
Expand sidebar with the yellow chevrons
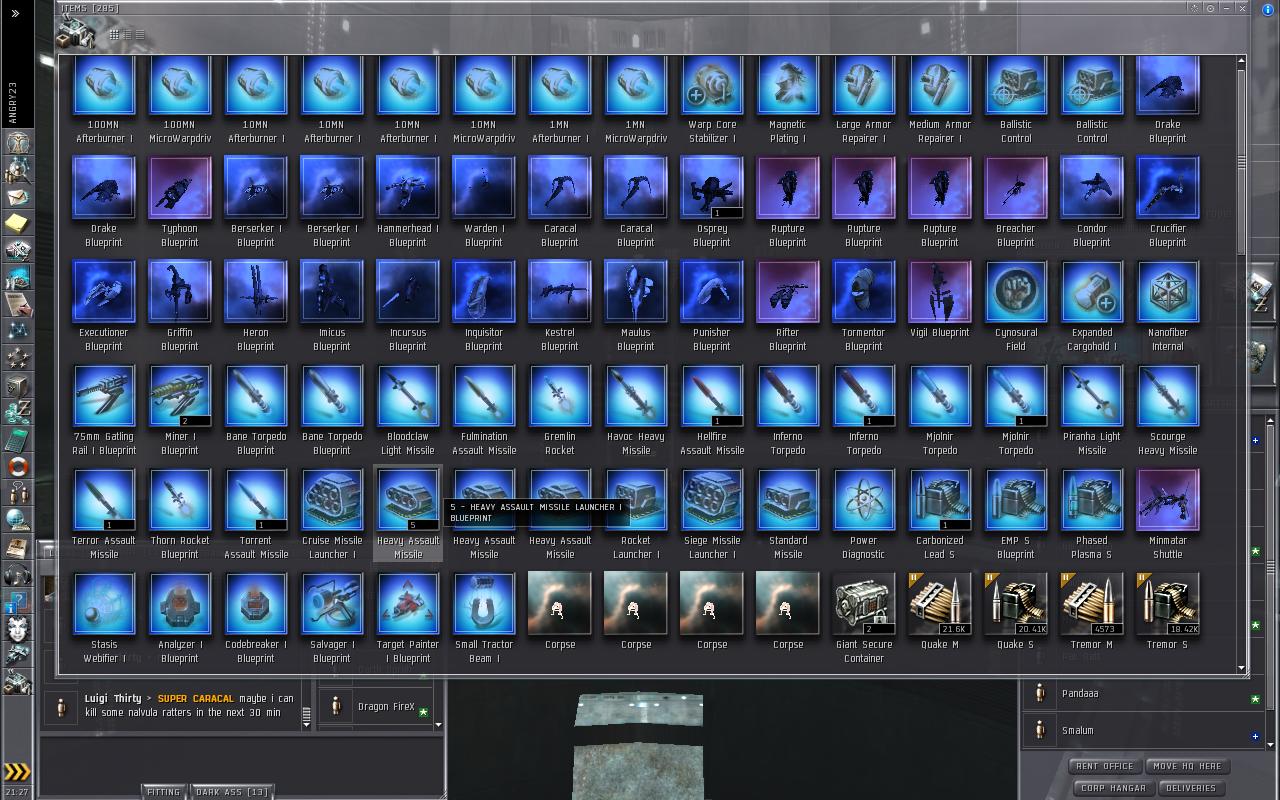[17, 771]
